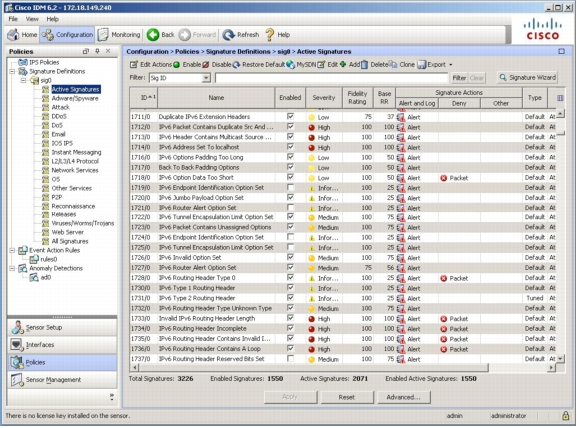The image size is (577, 428).
Task: Click the filter text input field
Action: (332, 78)
